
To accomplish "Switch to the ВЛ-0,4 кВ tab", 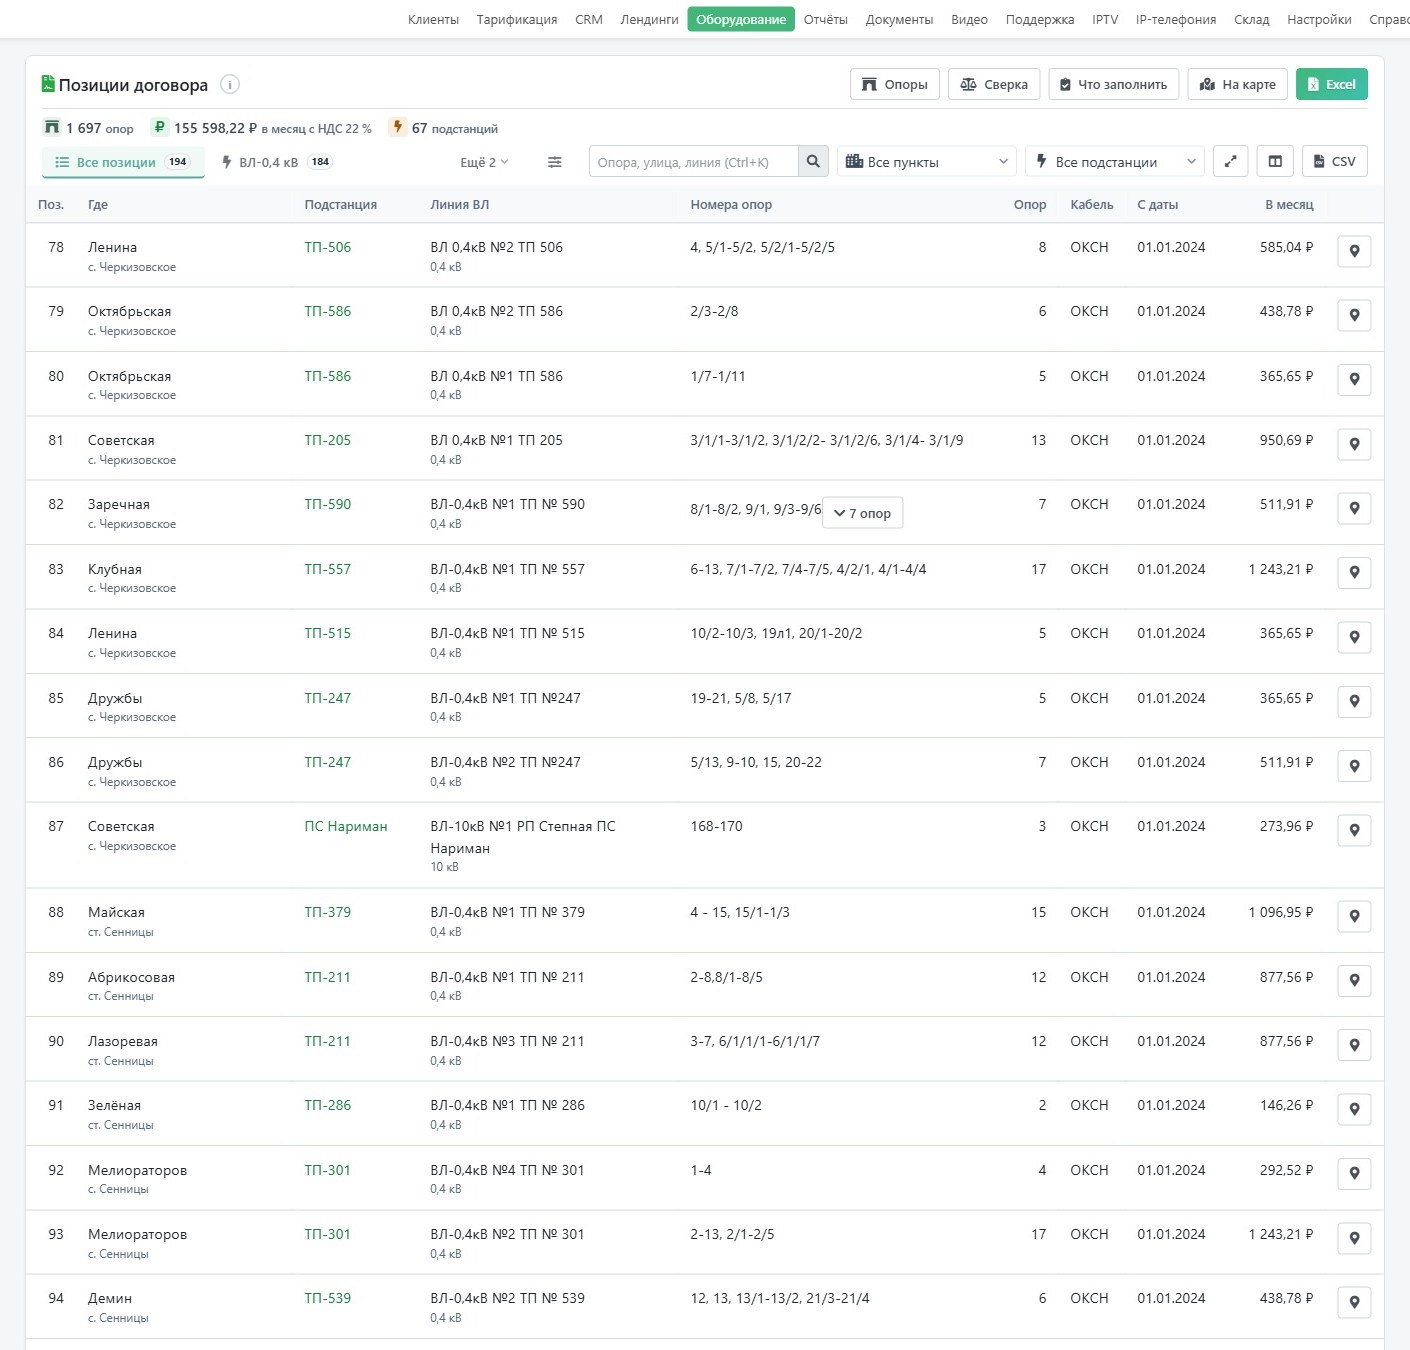I will pos(277,162).
